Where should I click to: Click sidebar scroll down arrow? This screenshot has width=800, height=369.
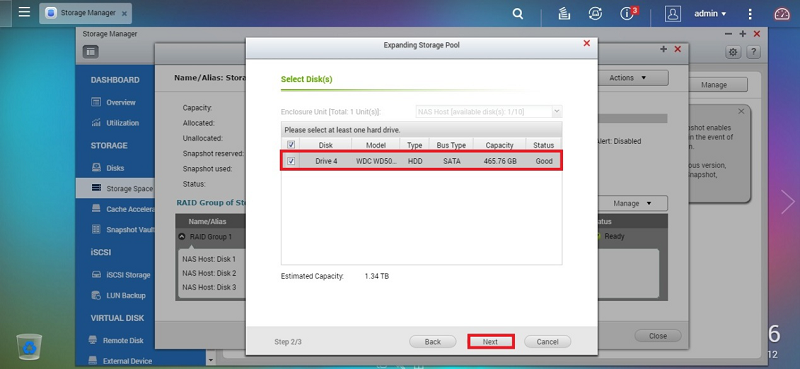point(211,361)
